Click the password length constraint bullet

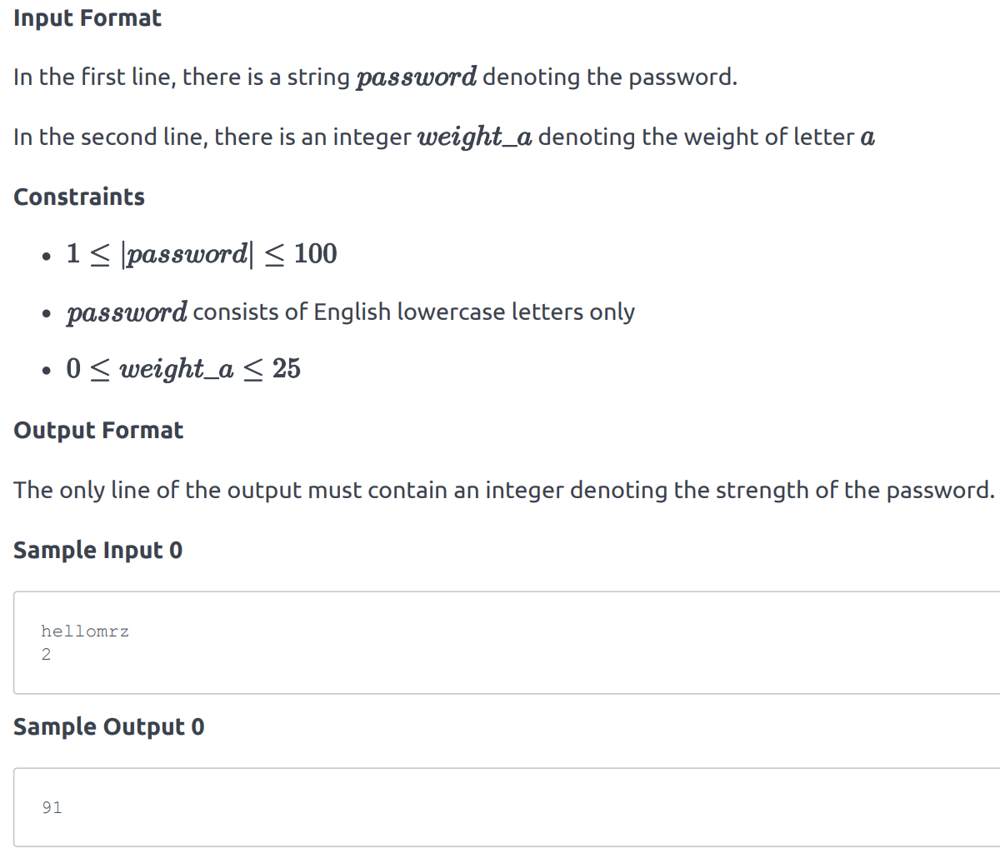(x=201, y=254)
